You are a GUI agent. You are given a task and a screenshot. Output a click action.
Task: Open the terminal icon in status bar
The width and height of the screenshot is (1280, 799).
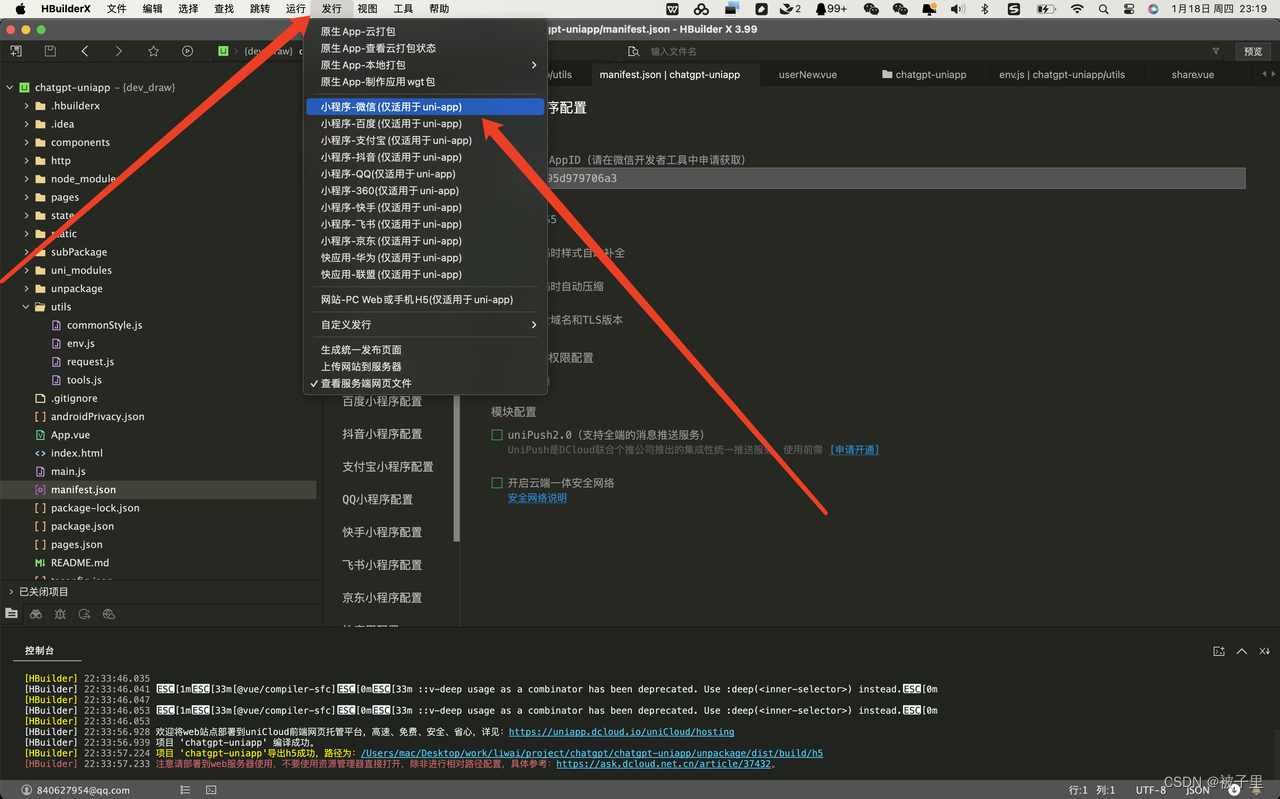pos(211,790)
